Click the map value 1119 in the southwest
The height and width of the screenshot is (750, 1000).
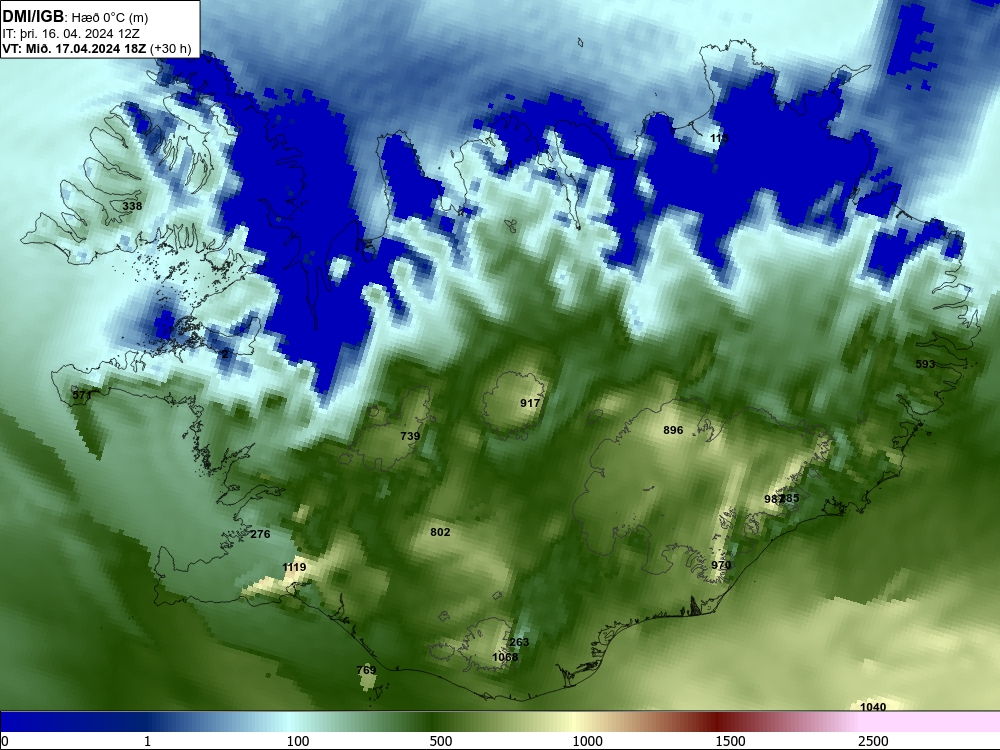(x=294, y=567)
